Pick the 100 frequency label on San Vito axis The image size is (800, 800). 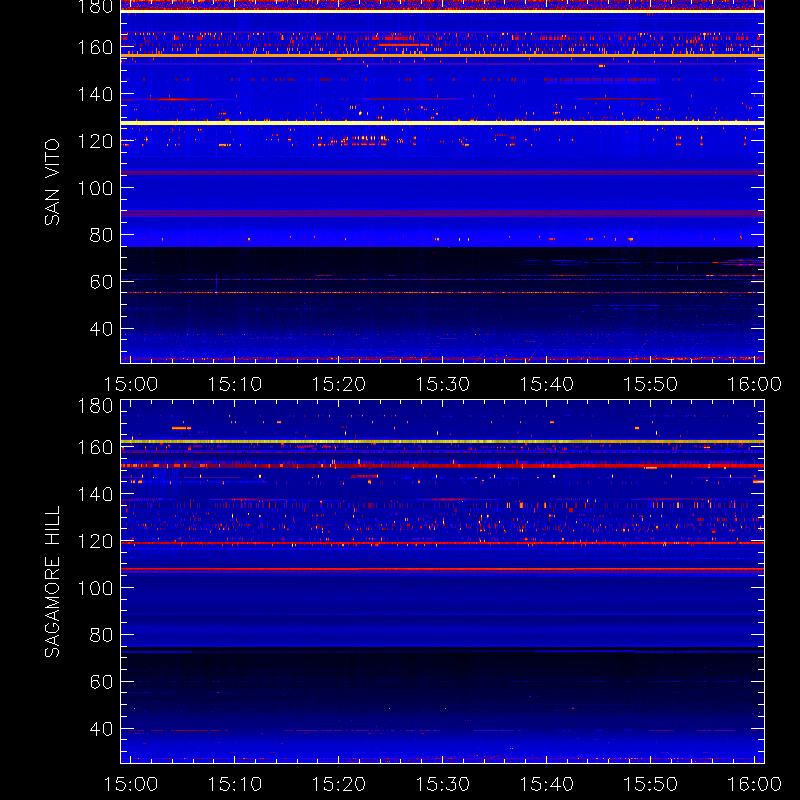pyautogui.click(x=95, y=188)
